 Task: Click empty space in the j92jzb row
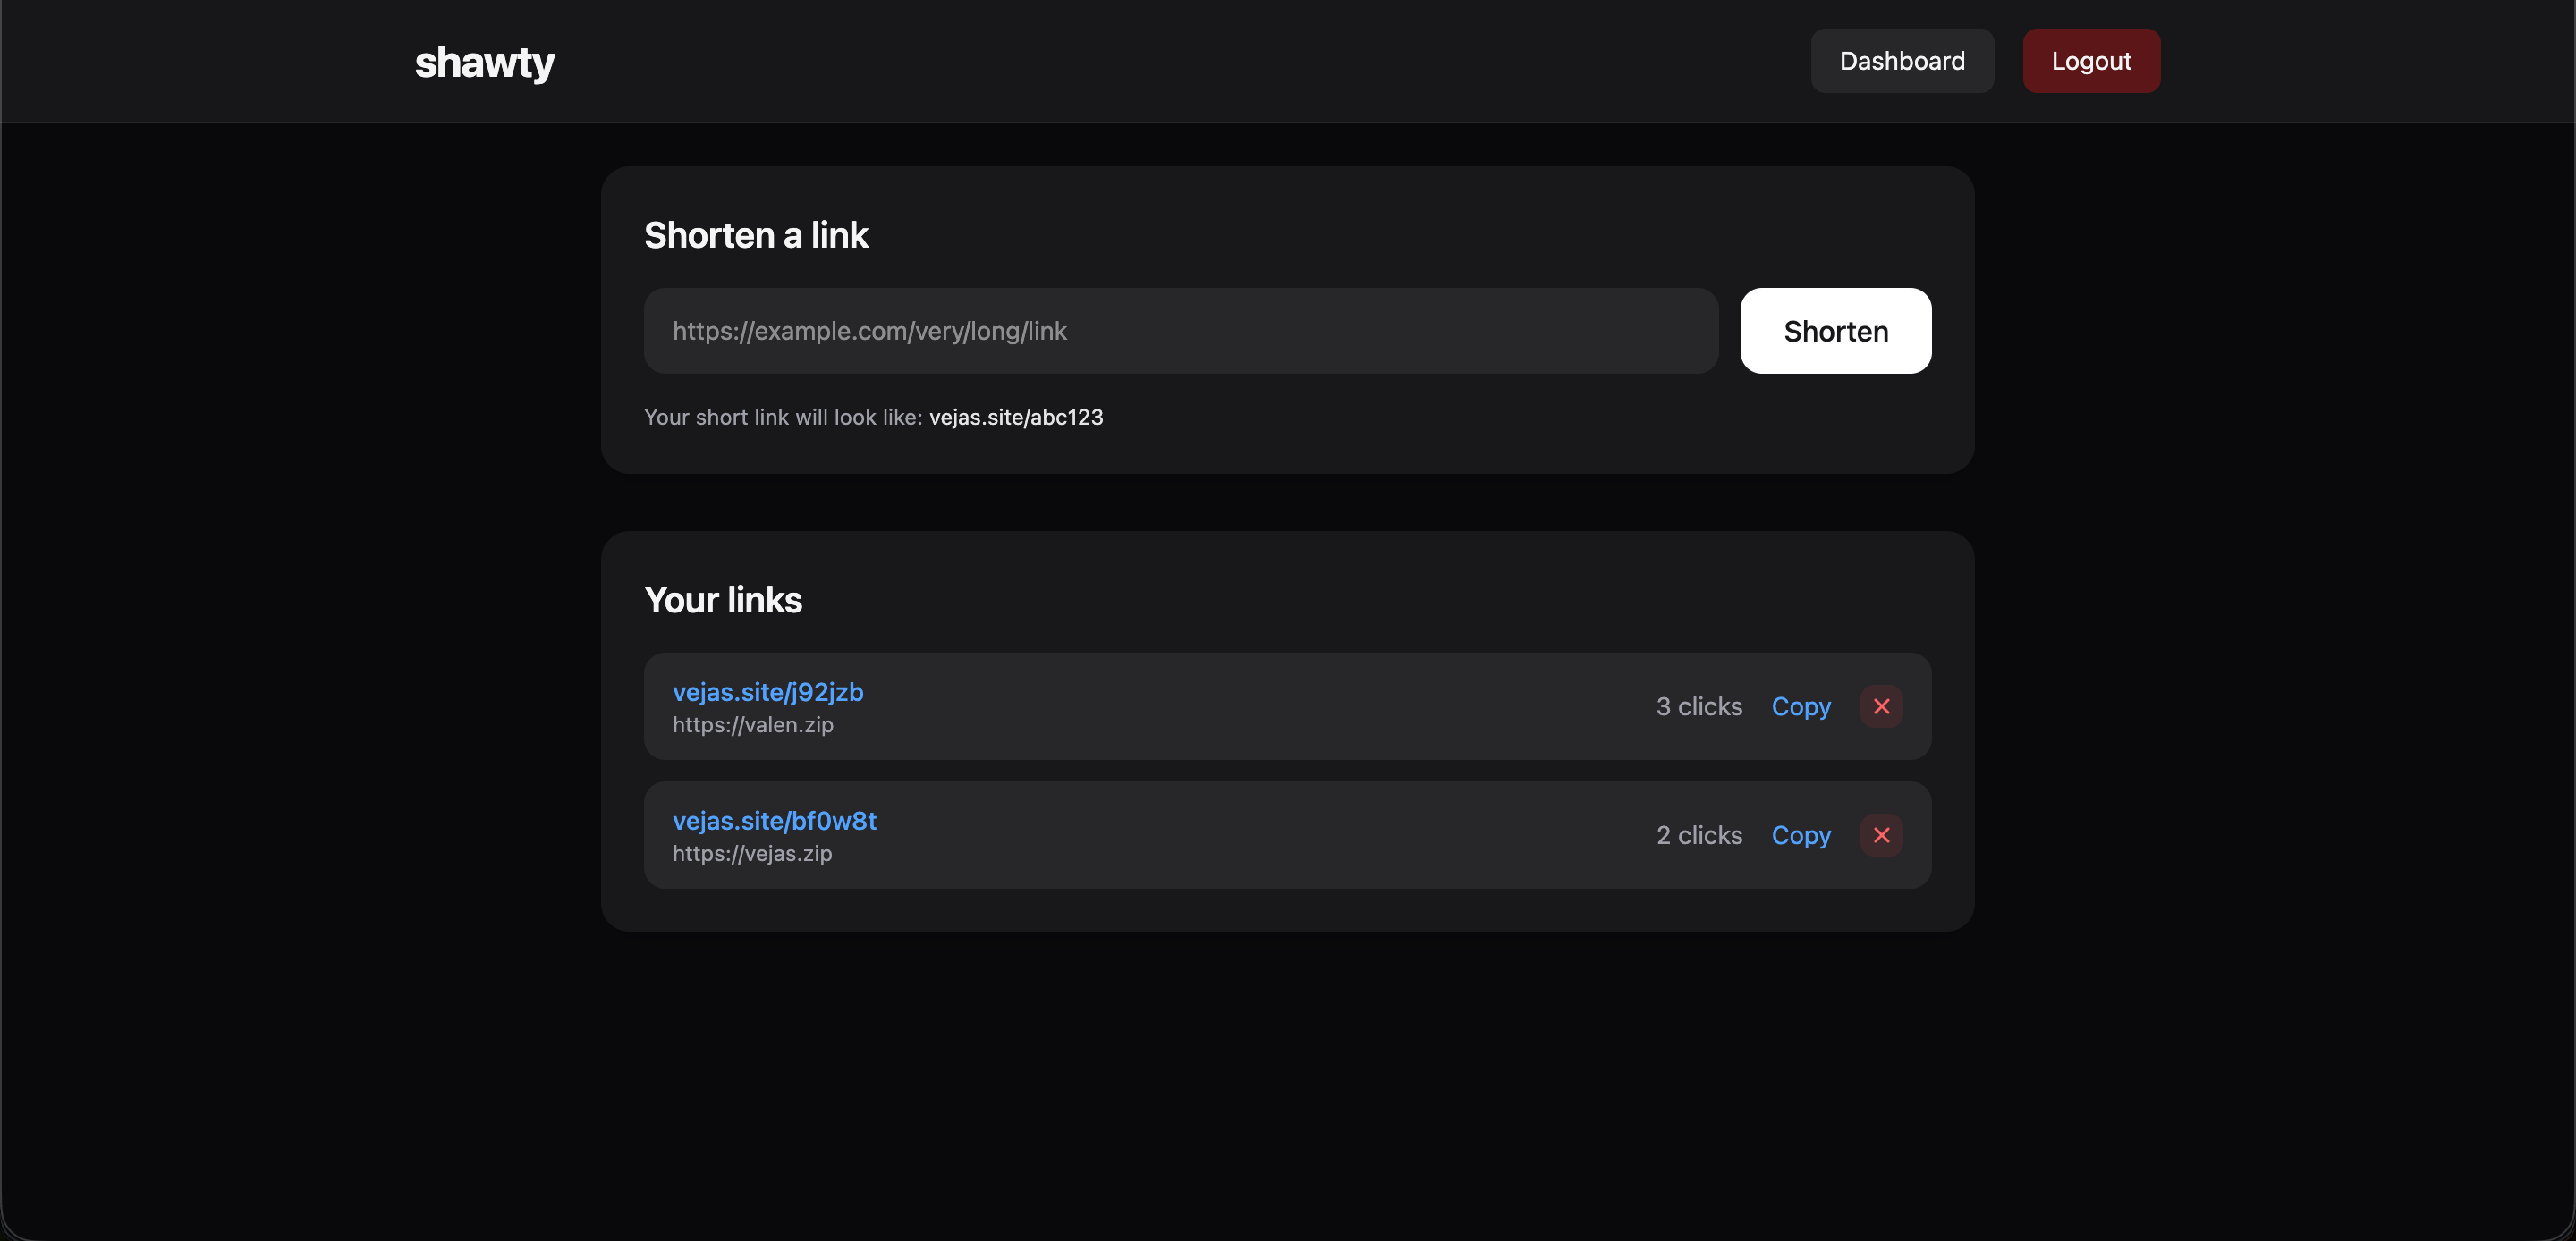coord(1250,706)
